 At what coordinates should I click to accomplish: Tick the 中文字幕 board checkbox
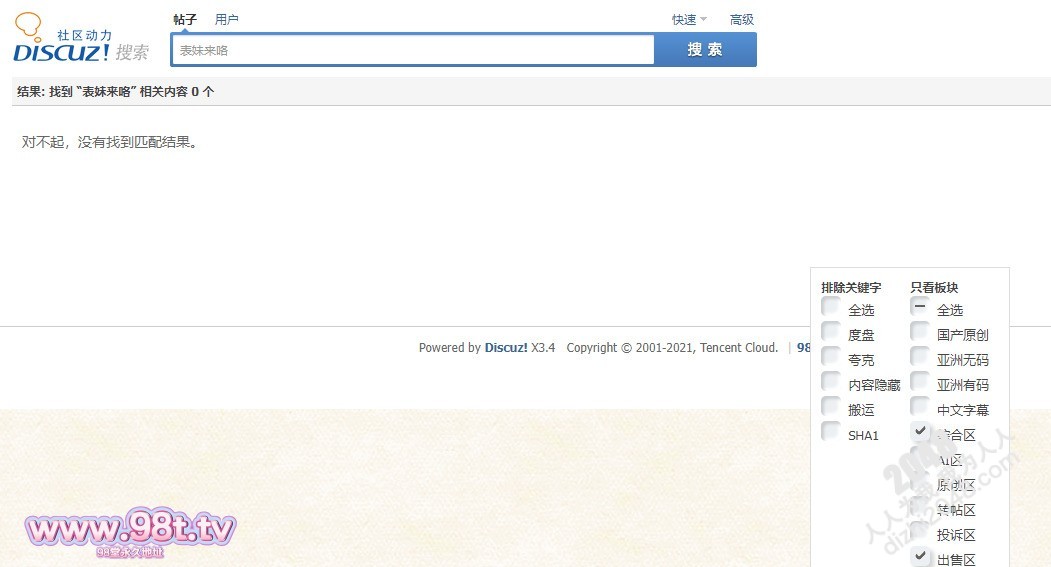pyautogui.click(x=920, y=406)
